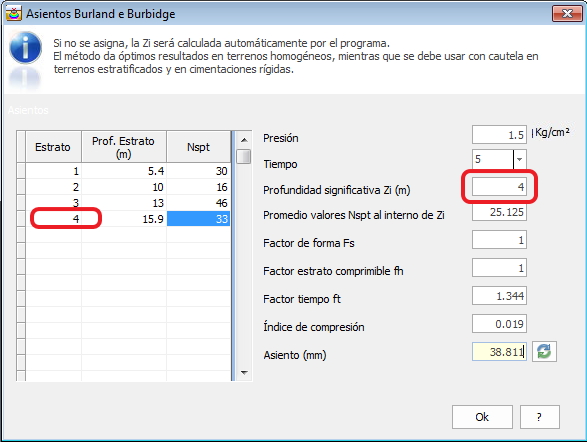Select the Factor de forma Fs field
Screen dimensions: 587x442
499,240
